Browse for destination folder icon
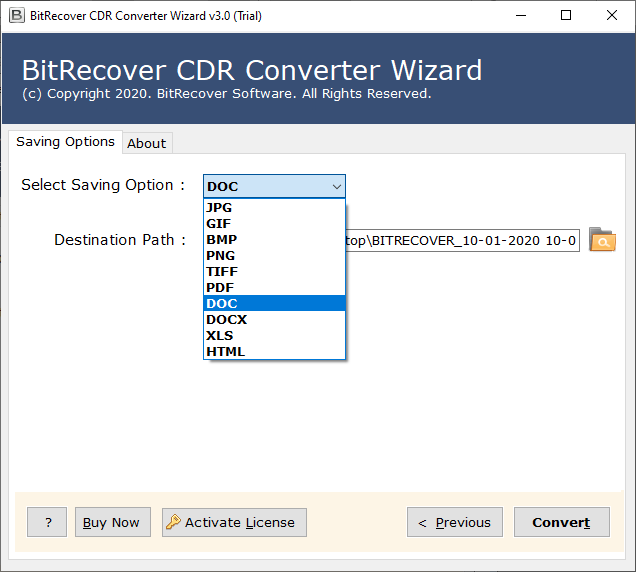The width and height of the screenshot is (636, 572). (x=602, y=240)
